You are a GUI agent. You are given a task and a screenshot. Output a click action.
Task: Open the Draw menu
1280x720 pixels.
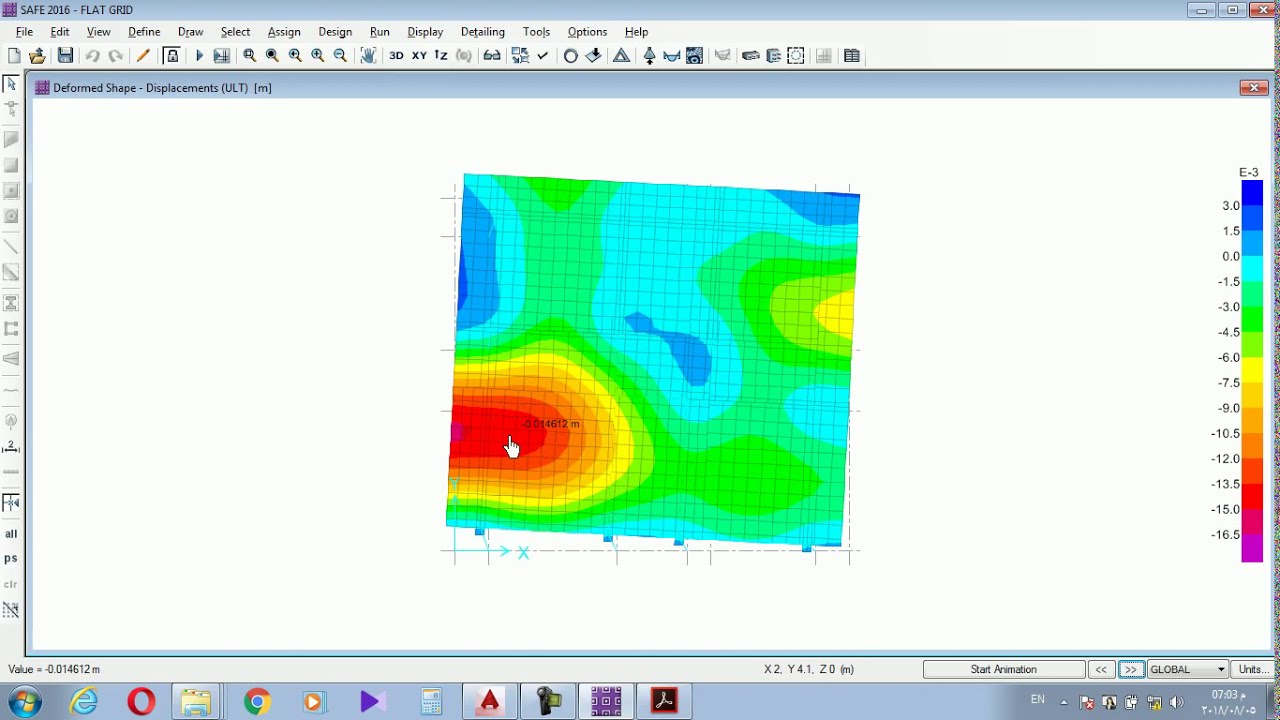[190, 32]
